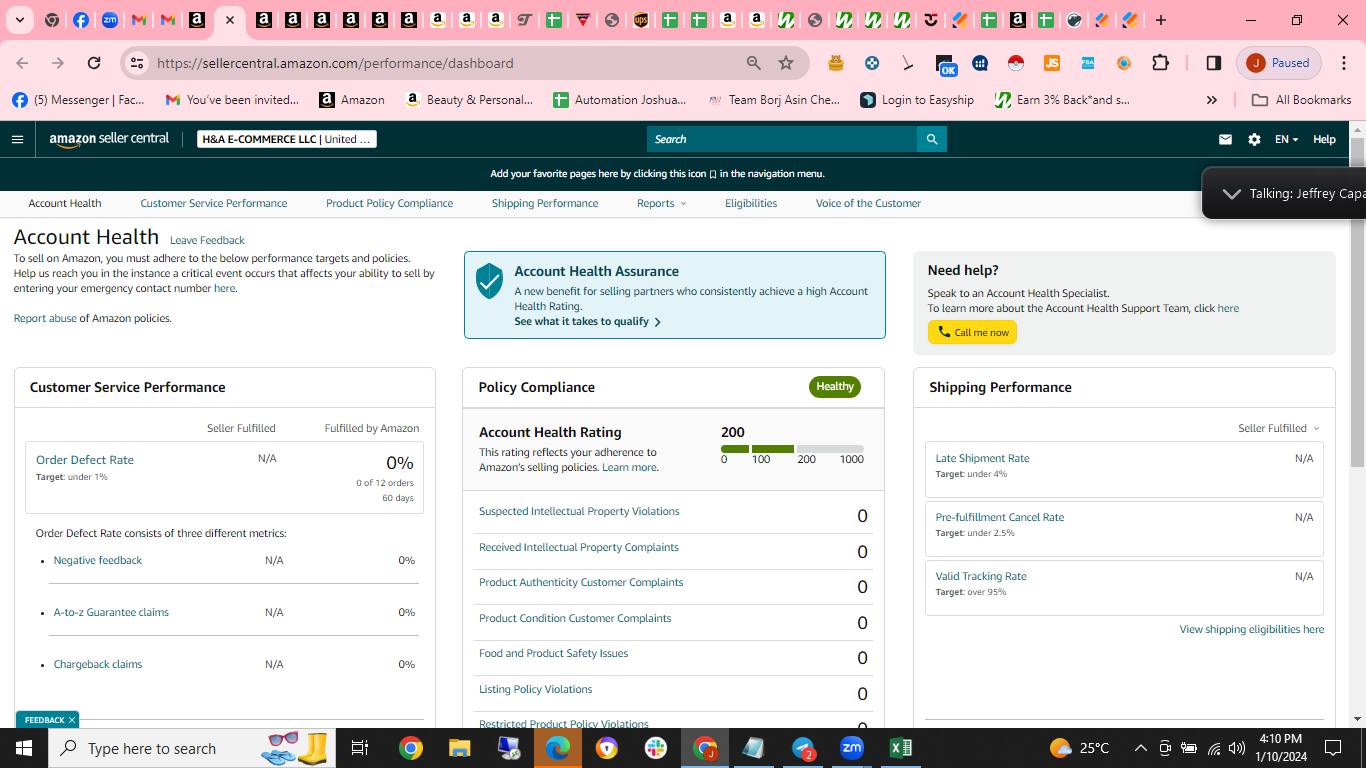Open the Eligibilities tab
1366x768 pixels.
[x=751, y=203]
